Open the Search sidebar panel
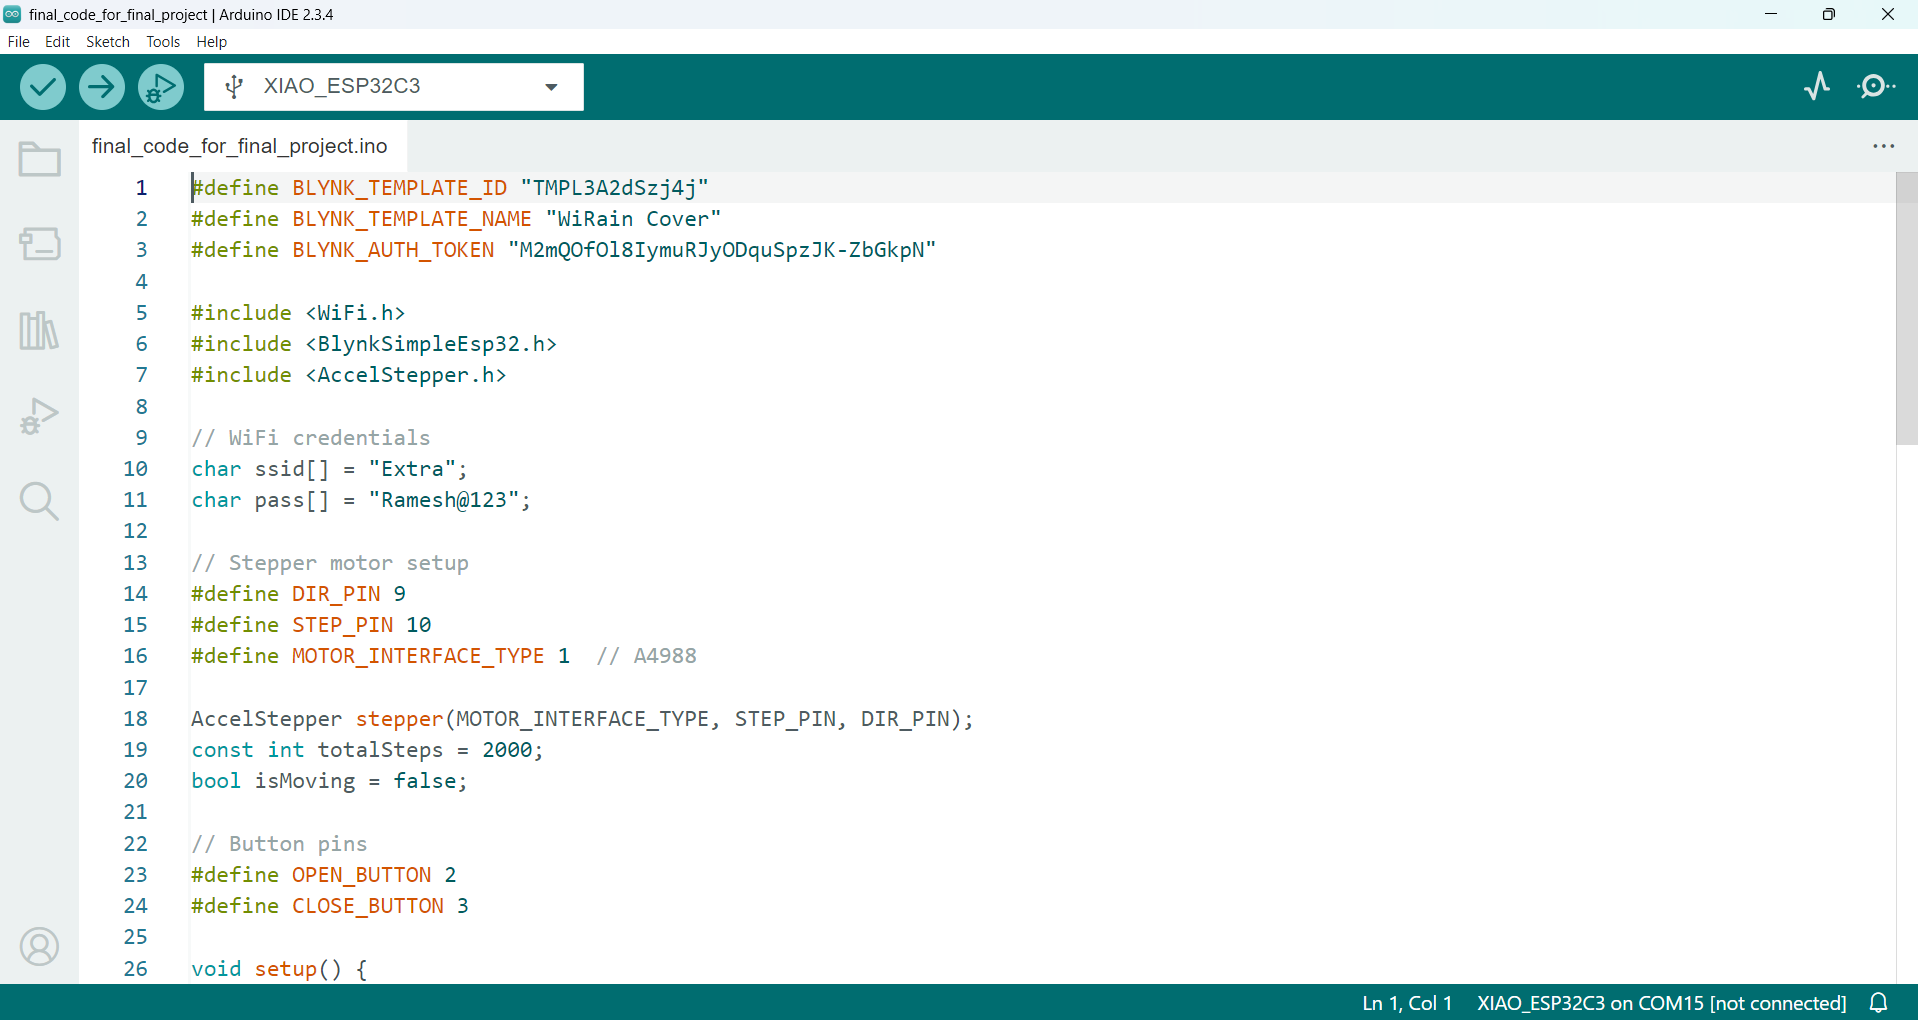 (x=40, y=501)
